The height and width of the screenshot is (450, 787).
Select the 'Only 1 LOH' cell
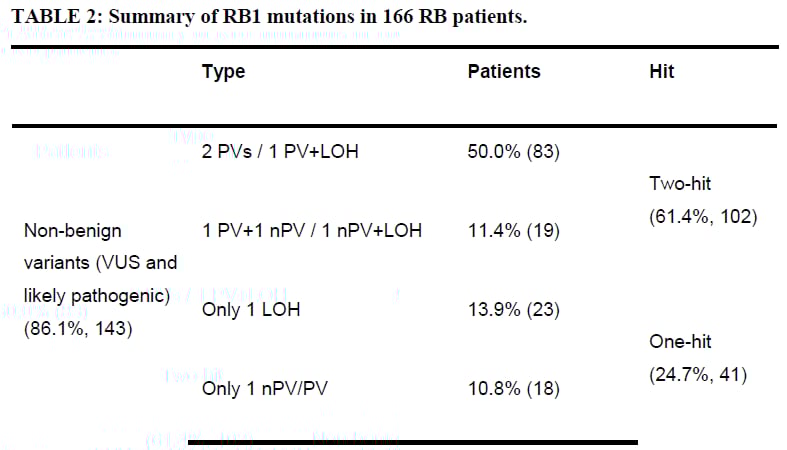pyautogui.click(x=251, y=310)
